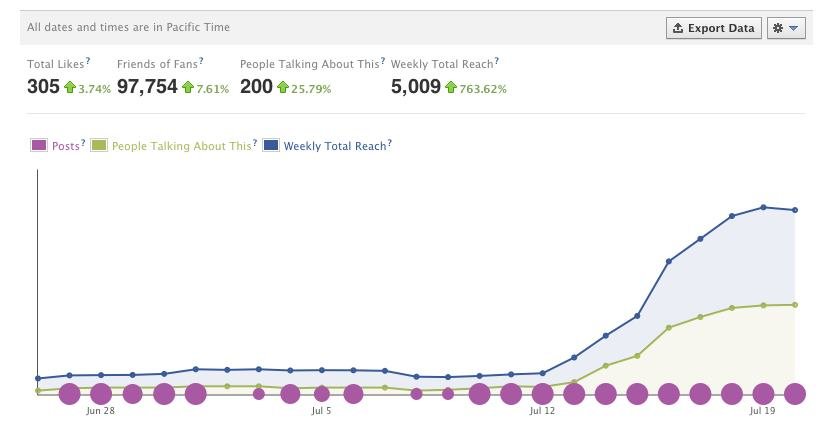The width and height of the screenshot is (833, 426).
Task: Click the help question mark after blue legend label
Action: (x=389, y=144)
